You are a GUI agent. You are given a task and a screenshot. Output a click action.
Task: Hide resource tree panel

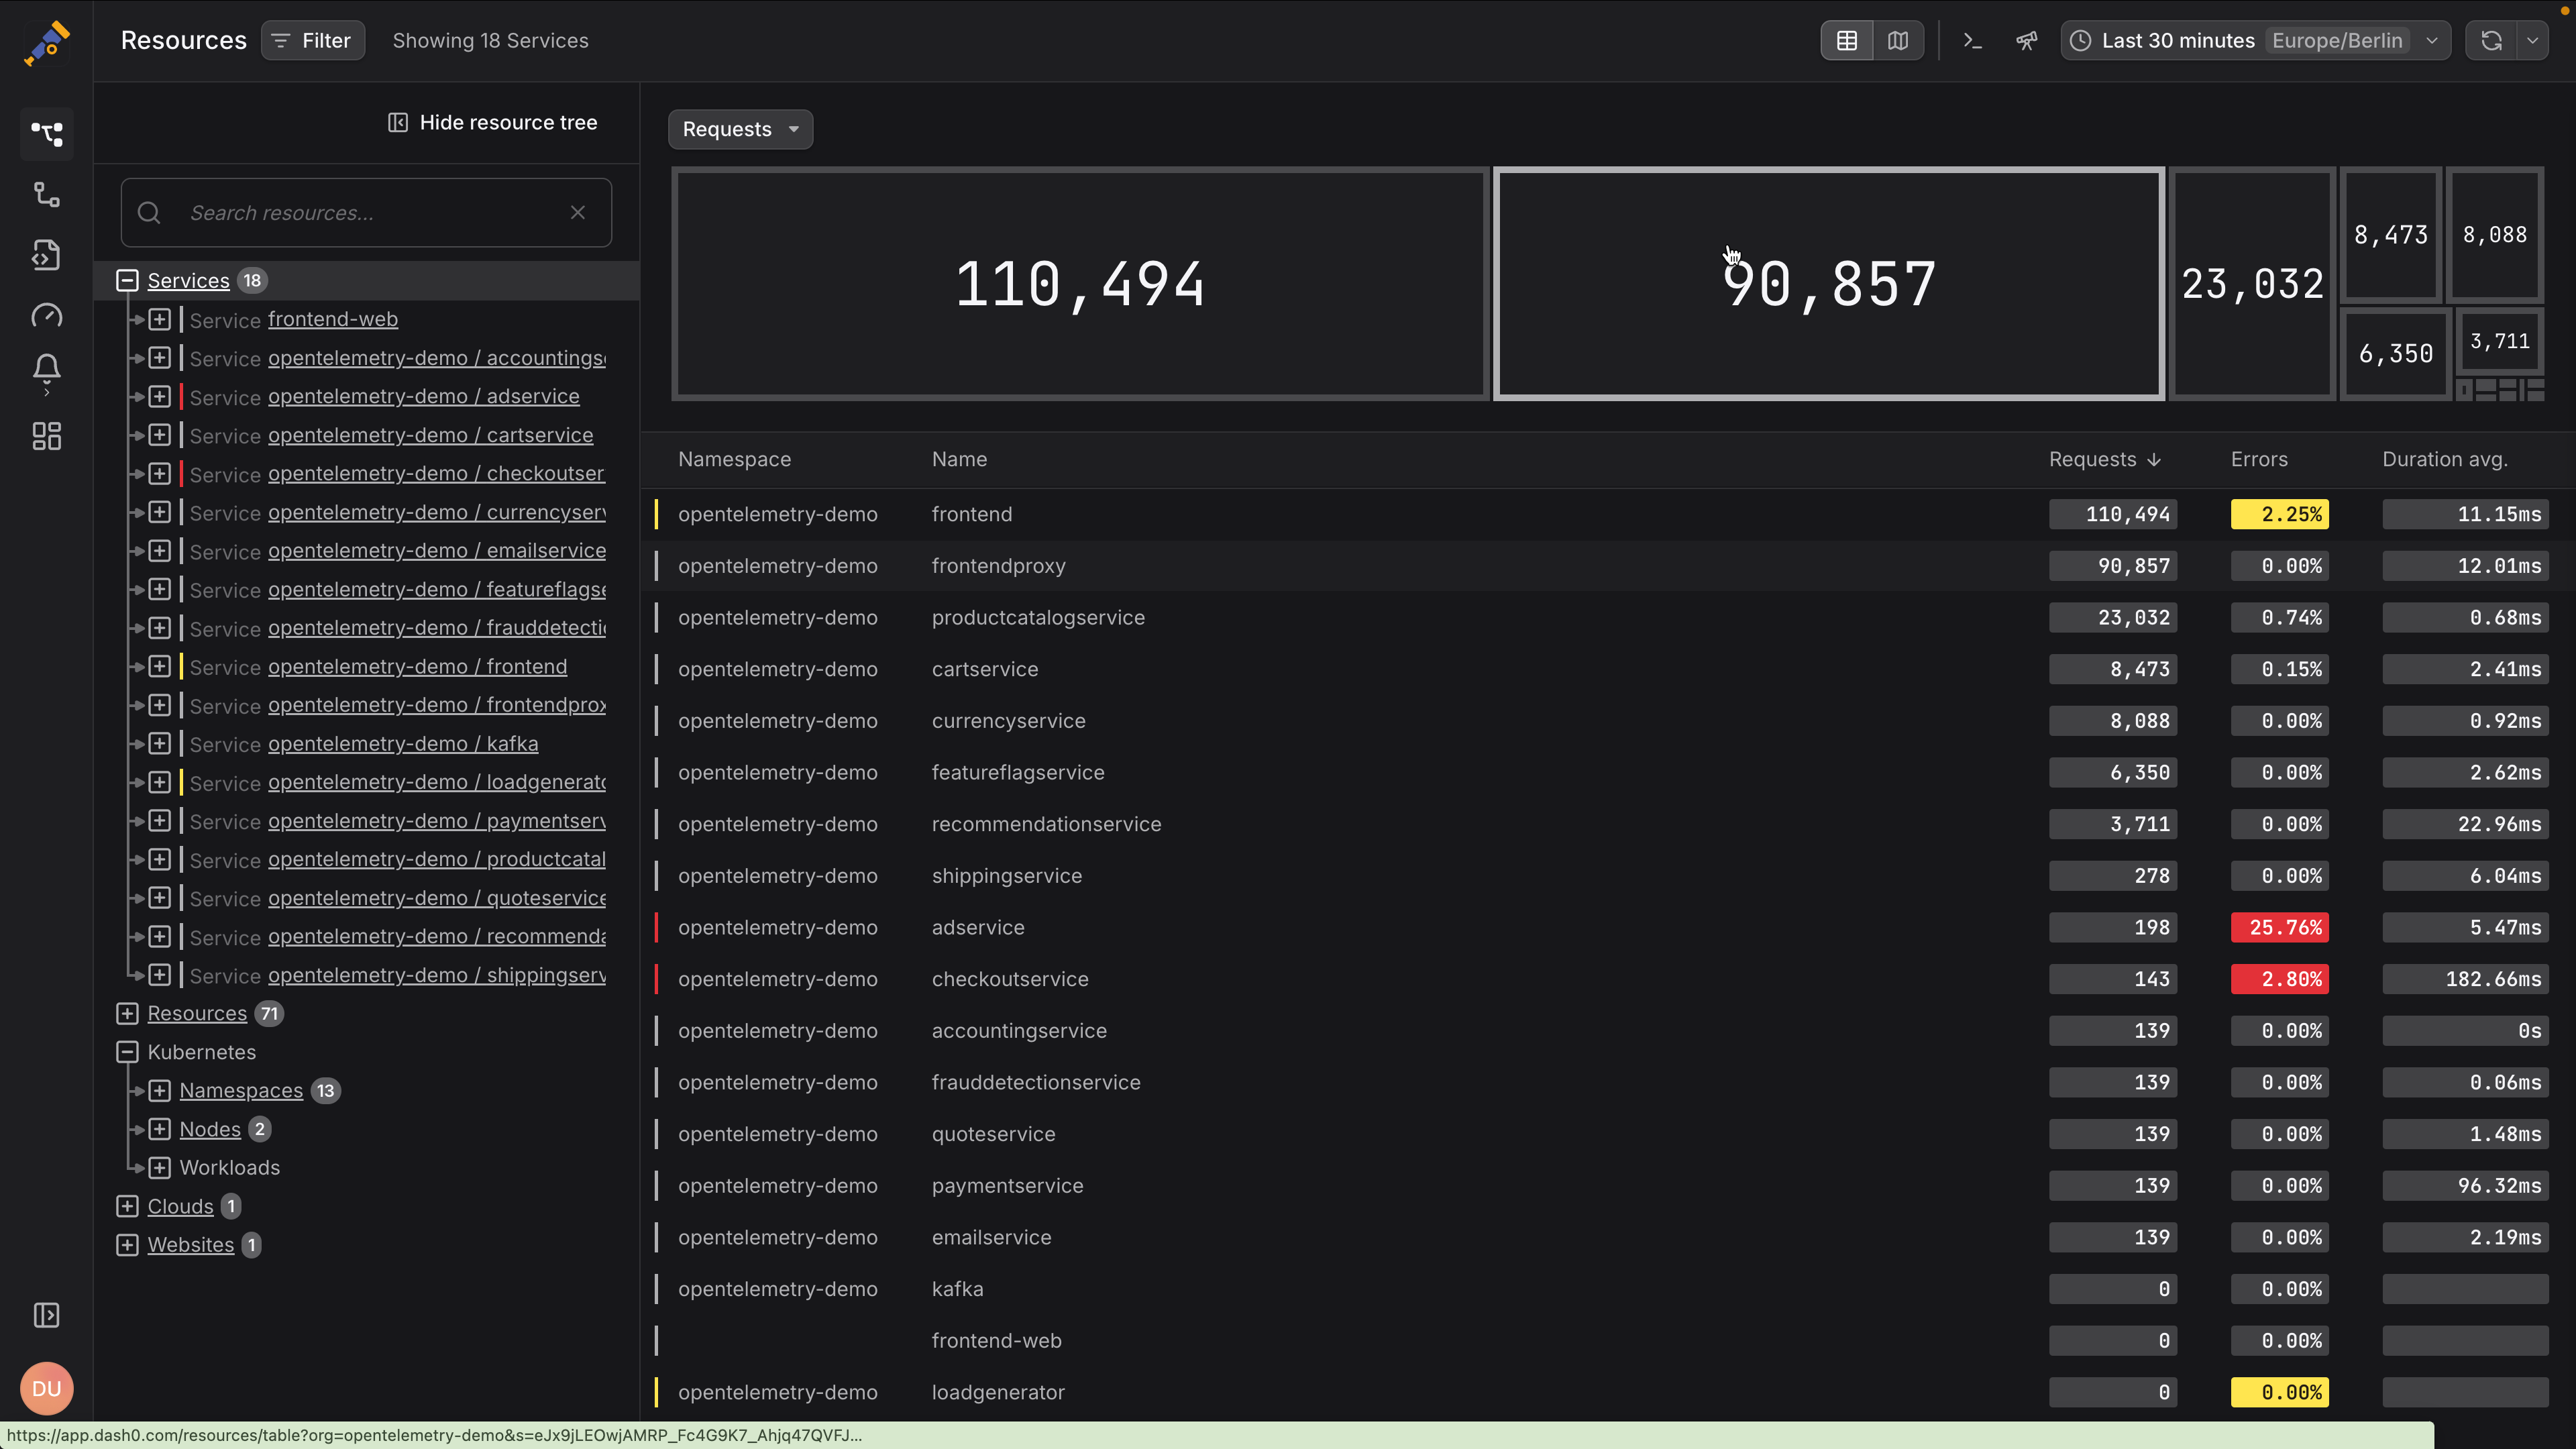(x=492, y=122)
